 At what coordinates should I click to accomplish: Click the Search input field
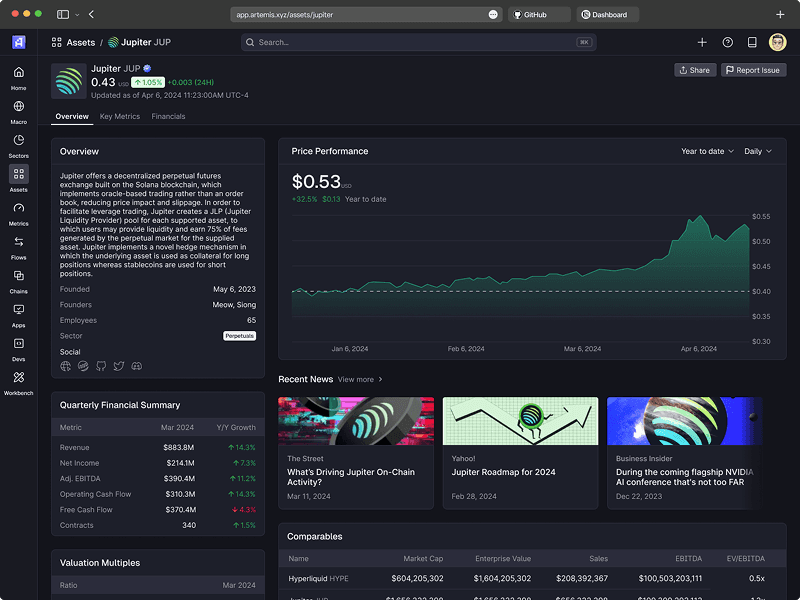click(x=418, y=42)
